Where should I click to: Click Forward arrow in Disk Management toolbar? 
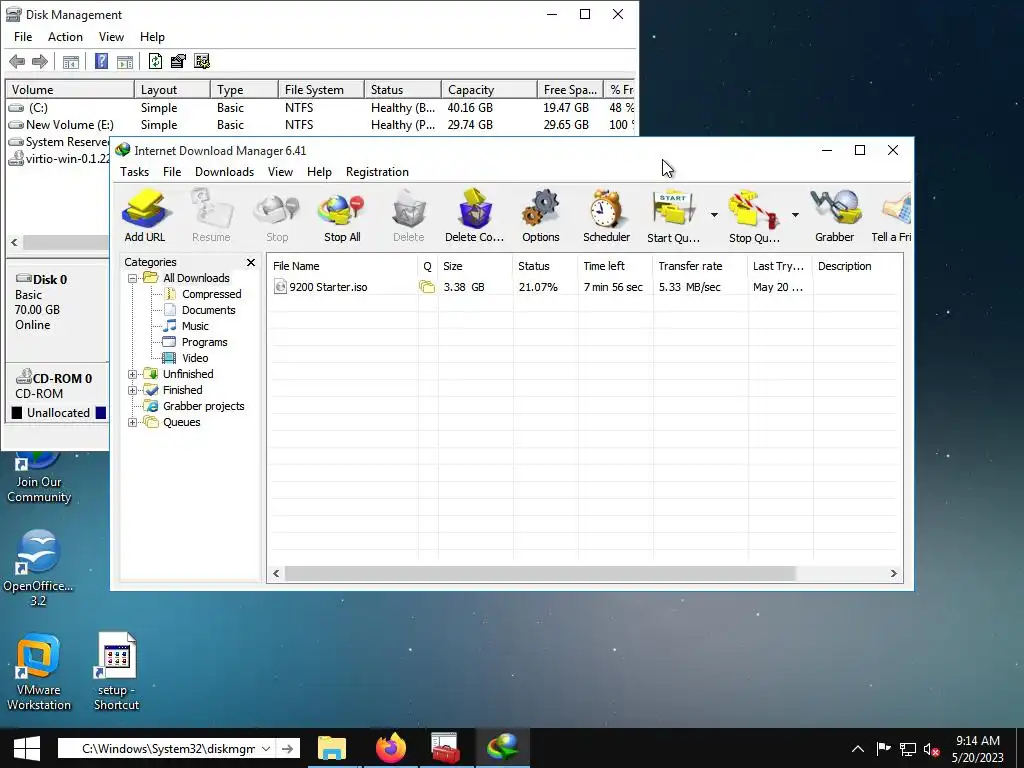pyautogui.click(x=40, y=61)
